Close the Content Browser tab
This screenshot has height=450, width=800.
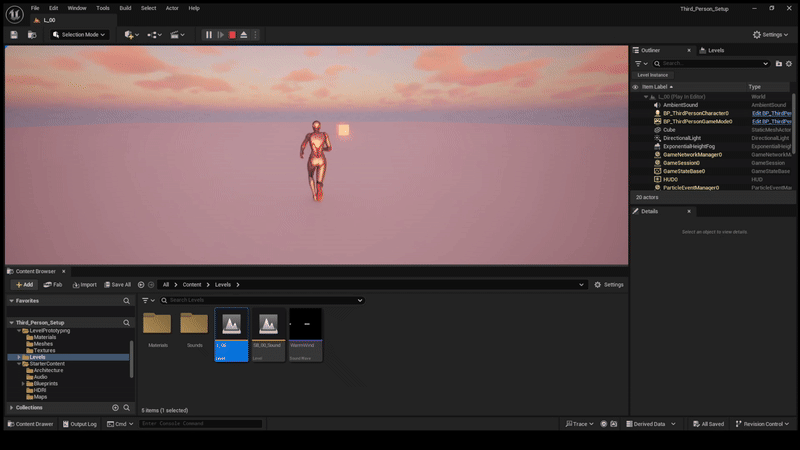[x=63, y=271]
